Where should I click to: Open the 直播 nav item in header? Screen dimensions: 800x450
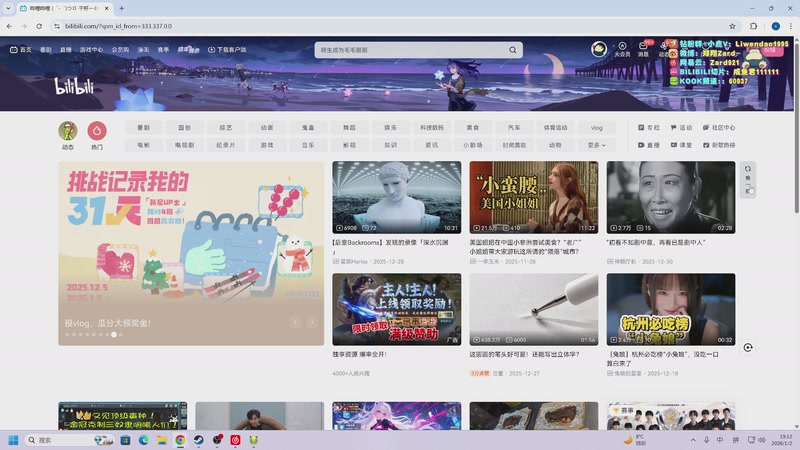tap(66, 49)
